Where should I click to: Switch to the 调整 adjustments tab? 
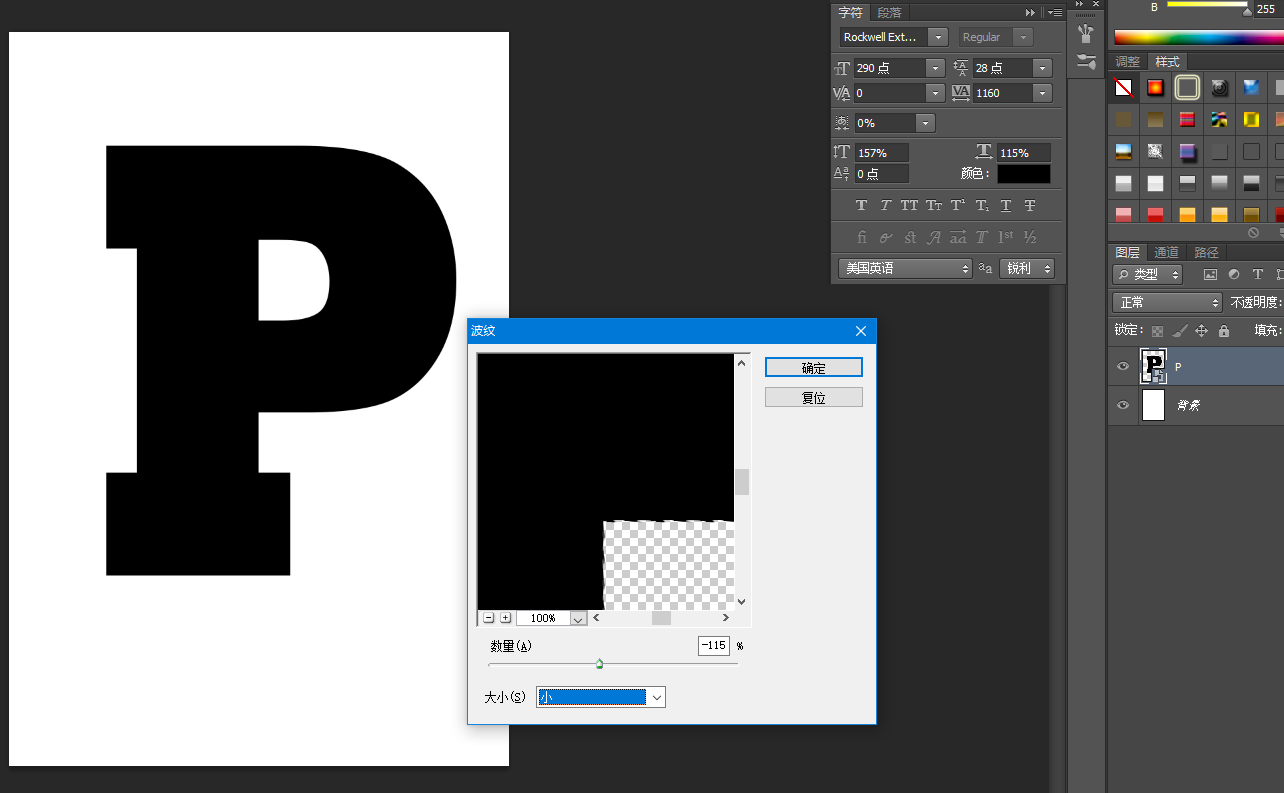(1127, 62)
